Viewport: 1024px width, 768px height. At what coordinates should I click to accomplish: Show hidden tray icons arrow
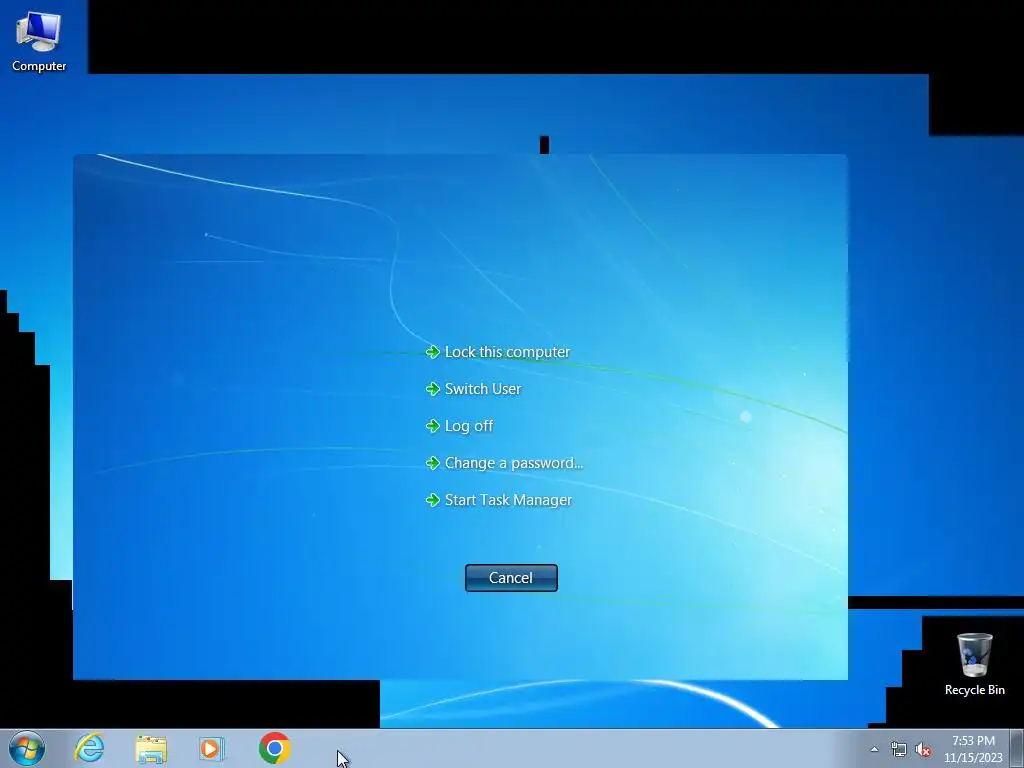874,749
